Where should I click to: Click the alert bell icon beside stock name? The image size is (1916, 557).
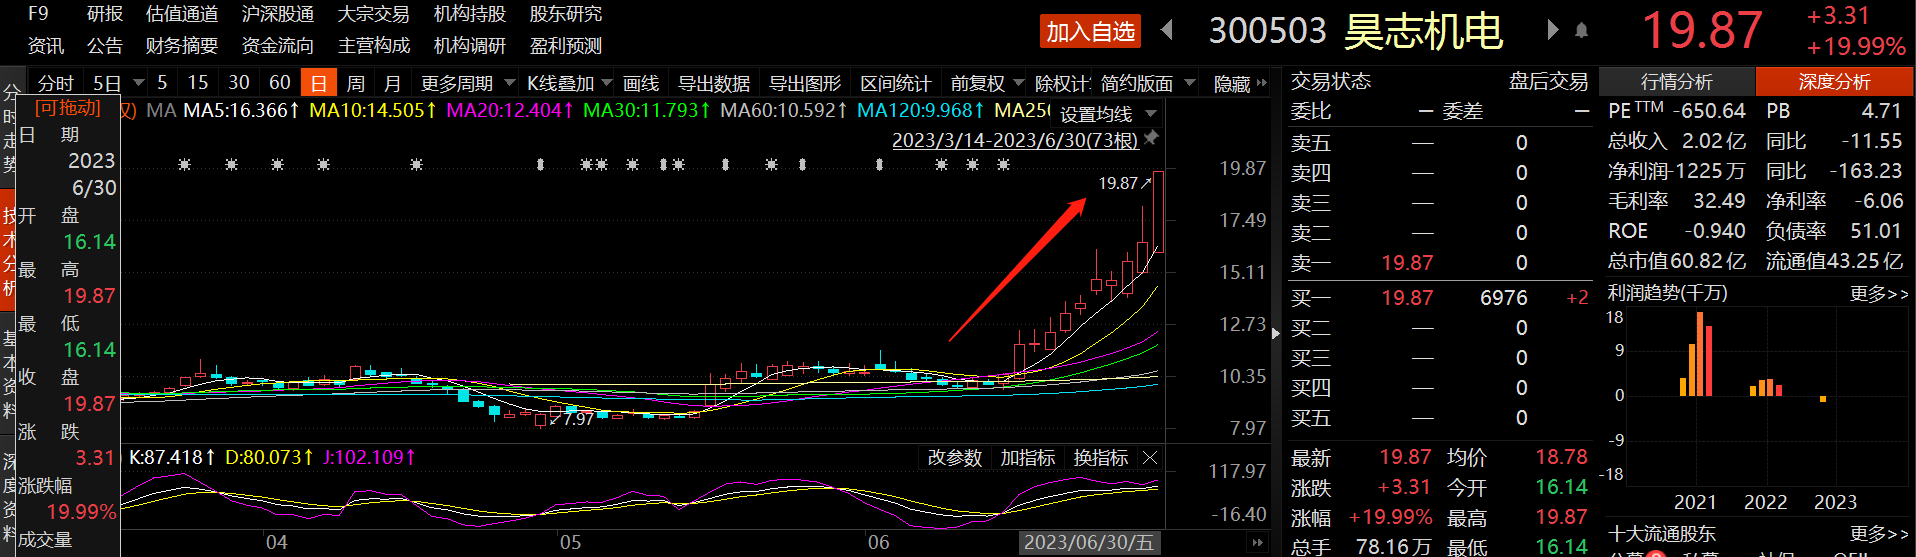(1581, 30)
